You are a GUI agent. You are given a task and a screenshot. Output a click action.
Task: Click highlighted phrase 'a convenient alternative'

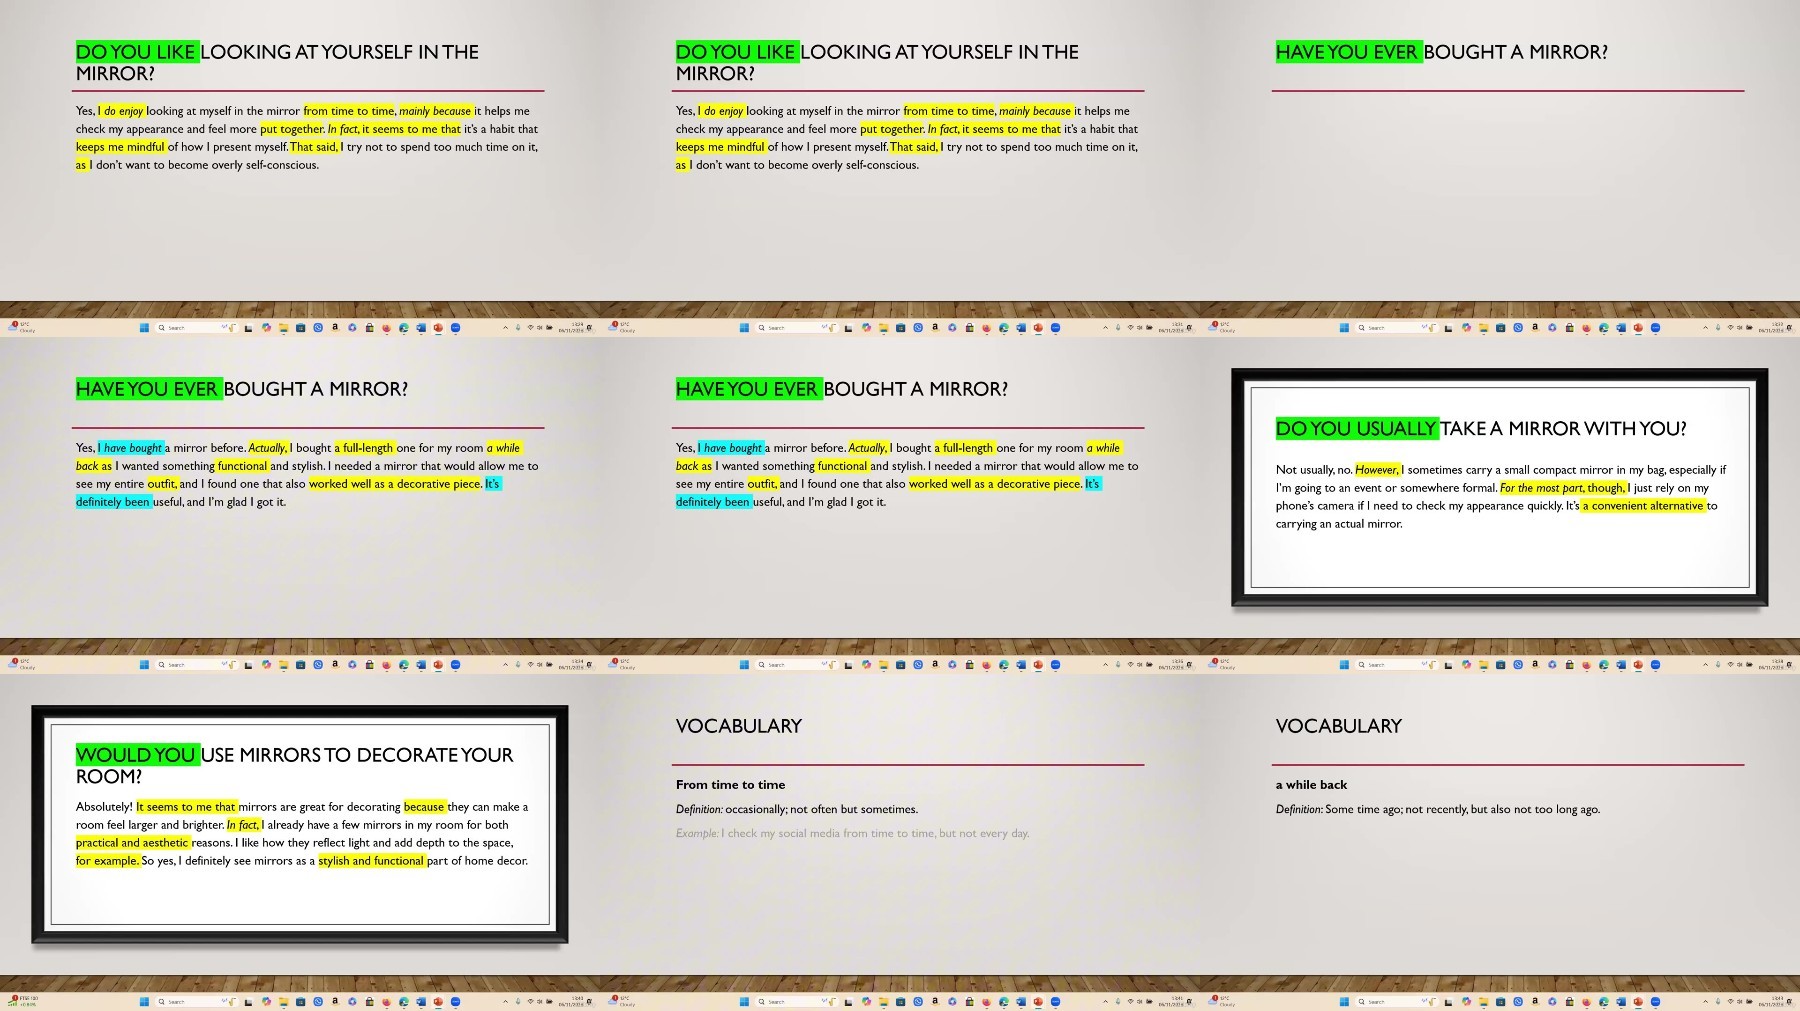[x=1643, y=506]
